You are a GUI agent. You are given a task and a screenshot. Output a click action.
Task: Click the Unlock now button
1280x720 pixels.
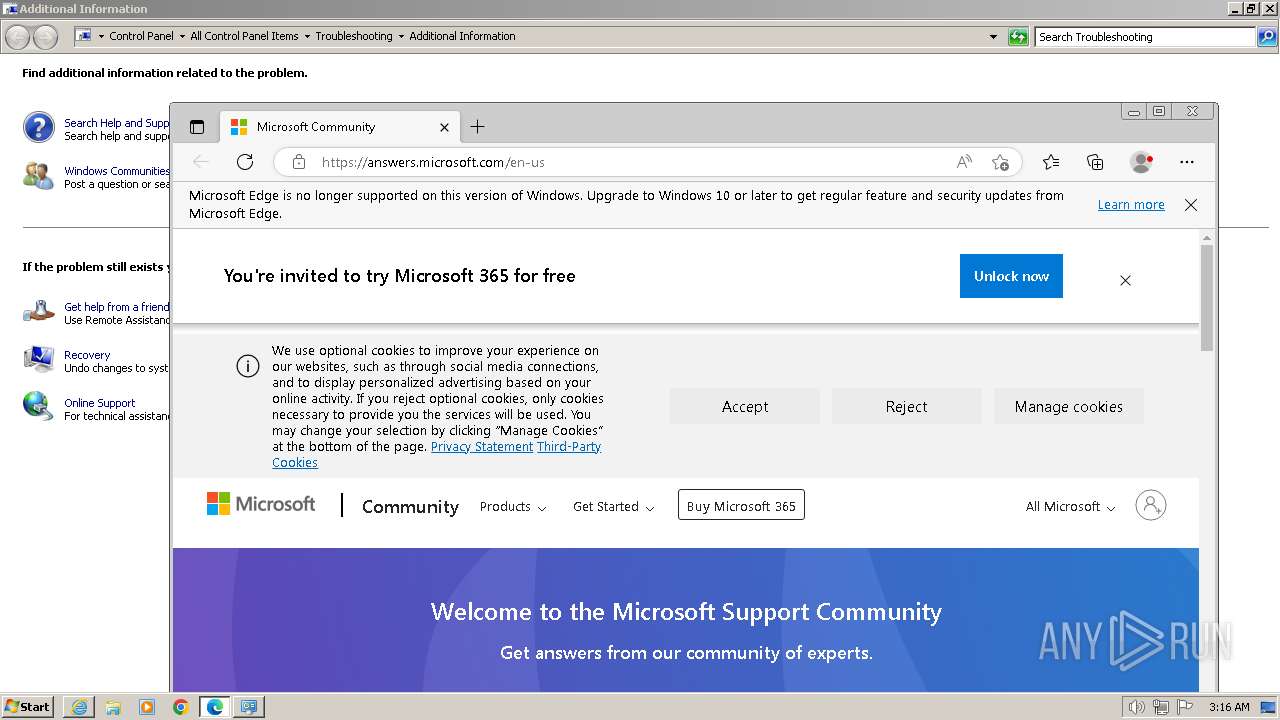pyautogui.click(x=1011, y=276)
